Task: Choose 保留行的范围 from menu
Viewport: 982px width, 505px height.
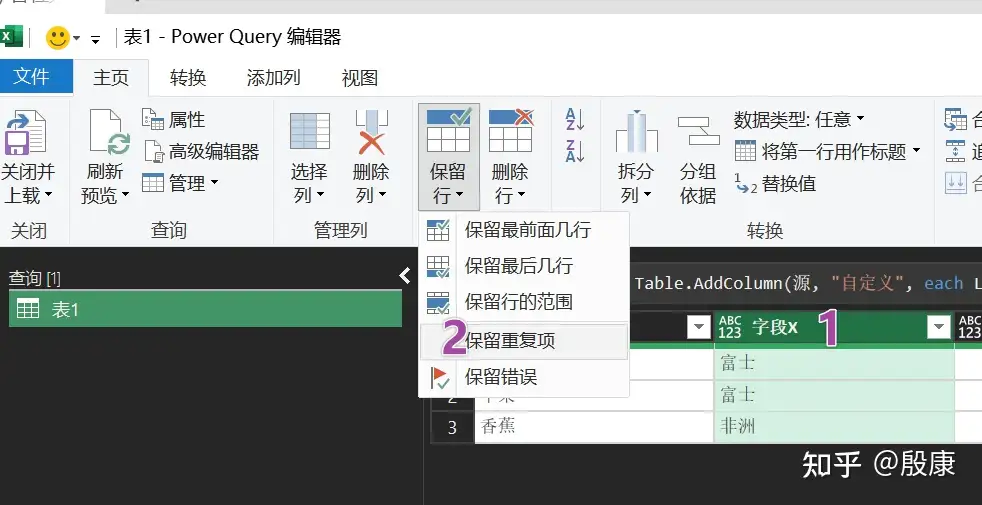Action: point(524,302)
